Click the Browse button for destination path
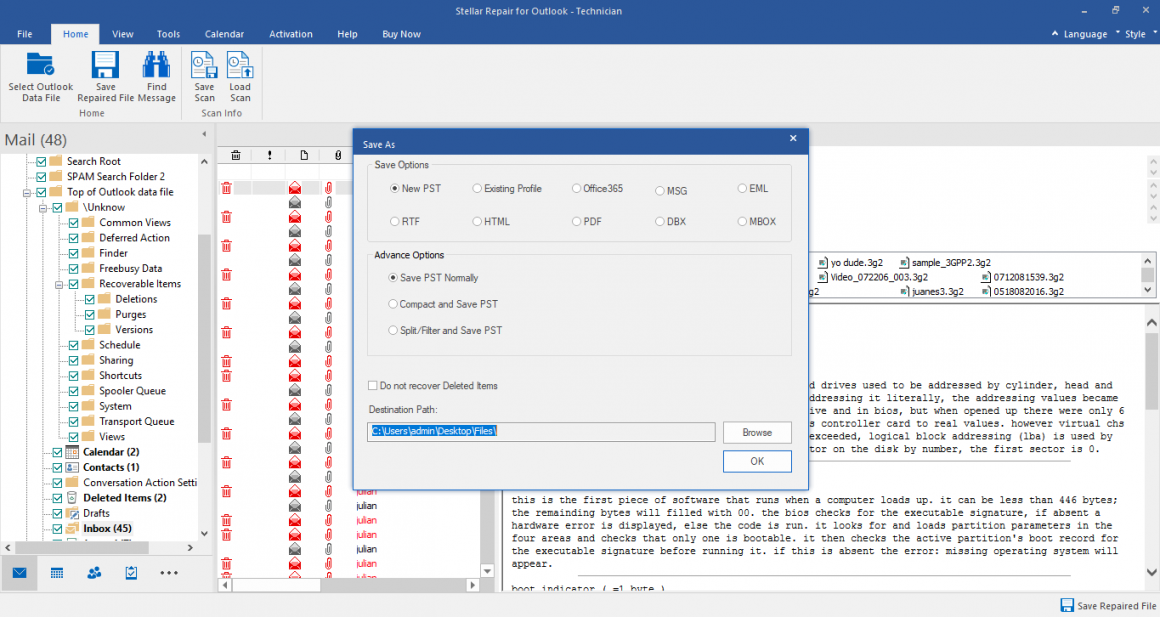This screenshot has width=1160, height=617. pos(757,432)
